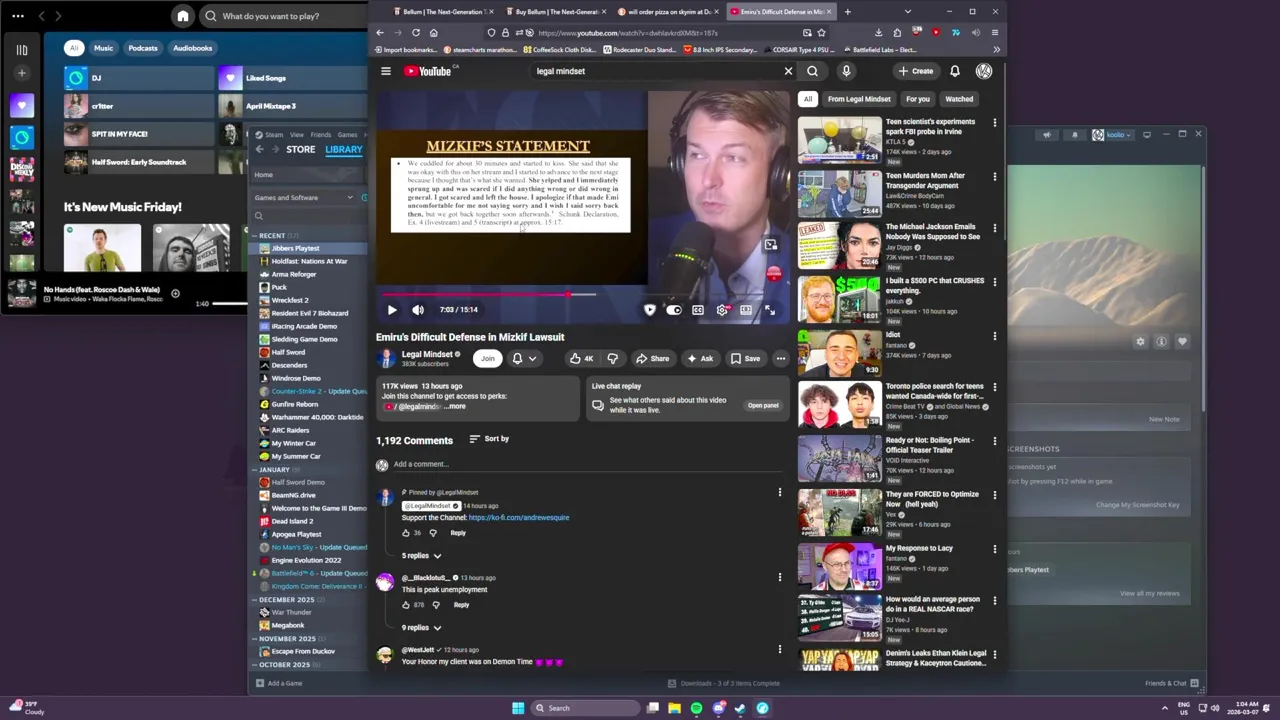
Task: Expand 9 replies under the unemployment comment
Action: 421,627
